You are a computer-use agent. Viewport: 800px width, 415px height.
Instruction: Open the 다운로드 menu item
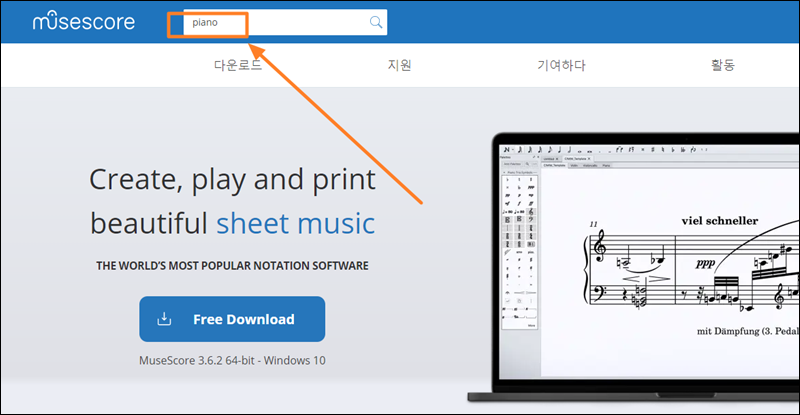point(238,65)
